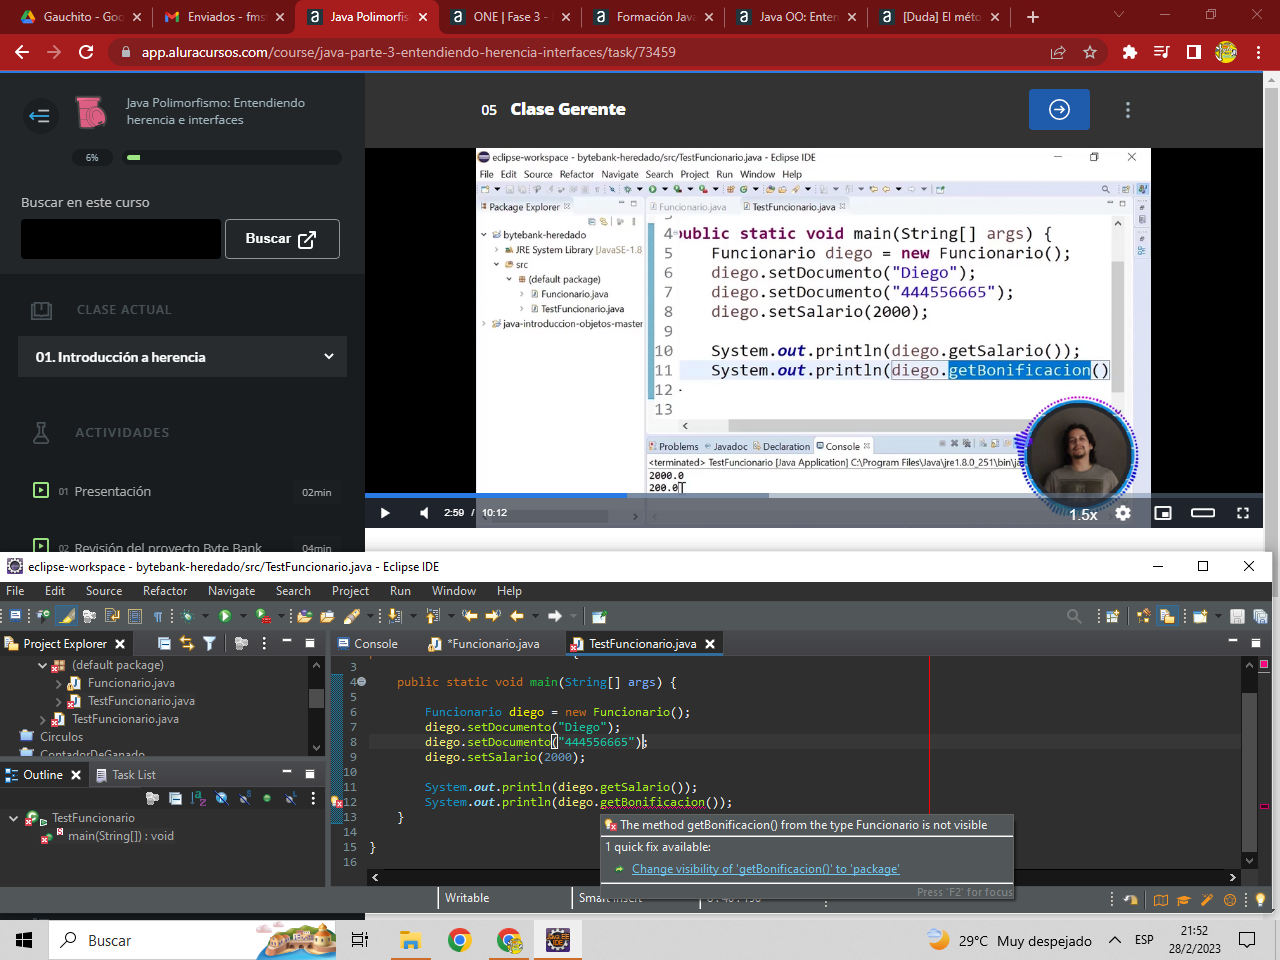
Task: Click the Pin Editor icon in Eclipse toolbar
Action: (x=598, y=616)
